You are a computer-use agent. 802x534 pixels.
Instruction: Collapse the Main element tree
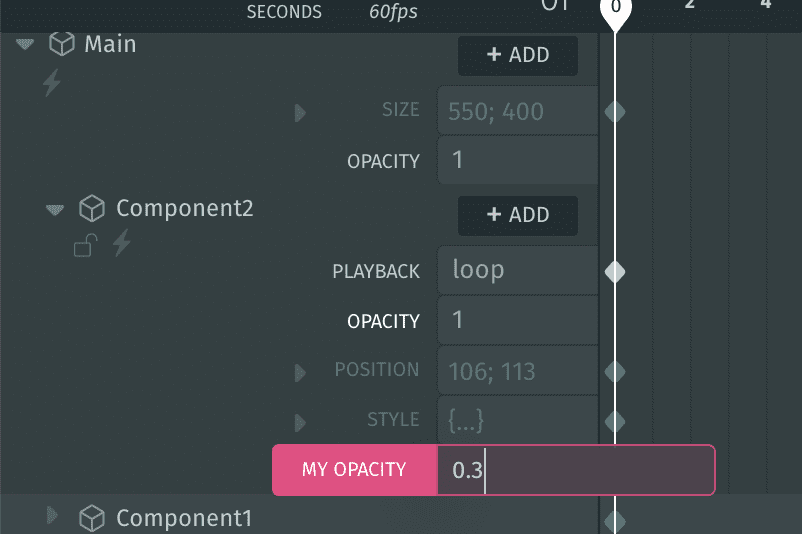(x=25, y=44)
